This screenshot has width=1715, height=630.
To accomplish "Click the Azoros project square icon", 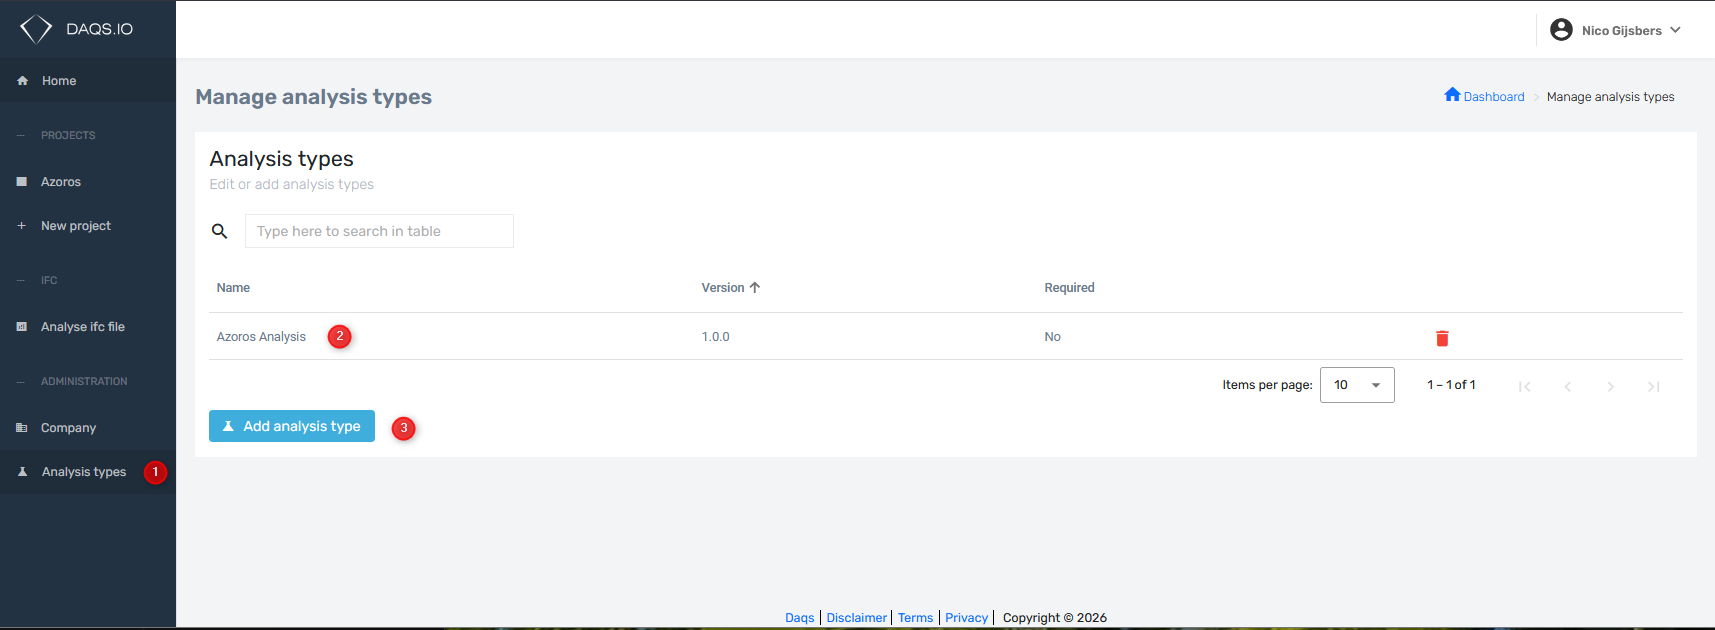I will [x=22, y=182].
